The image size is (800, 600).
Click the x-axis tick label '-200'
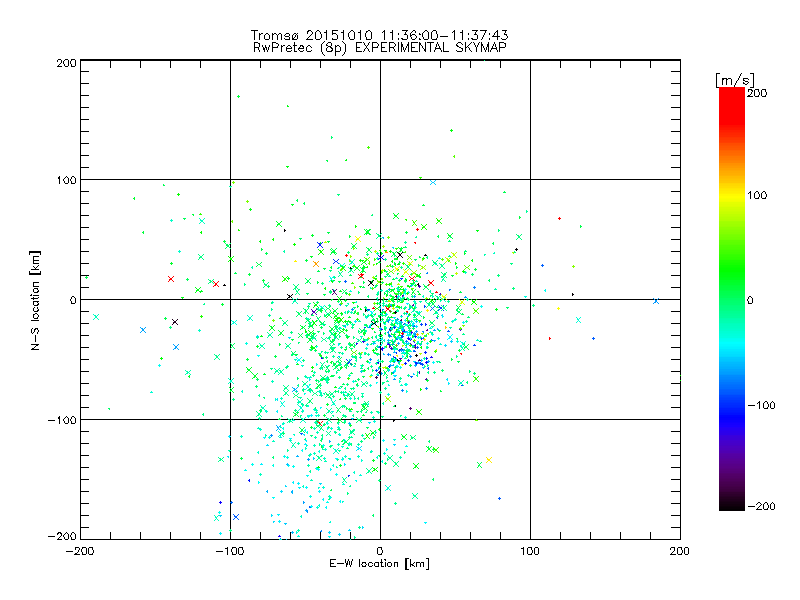tap(80, 551)
